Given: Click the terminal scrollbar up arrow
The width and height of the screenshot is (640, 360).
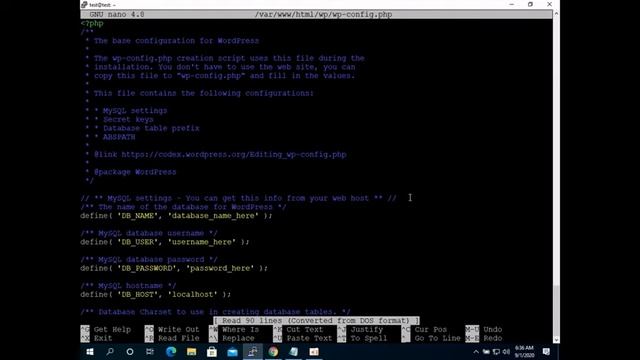Looking at the screenshot, I should click(x=556, y=14).
